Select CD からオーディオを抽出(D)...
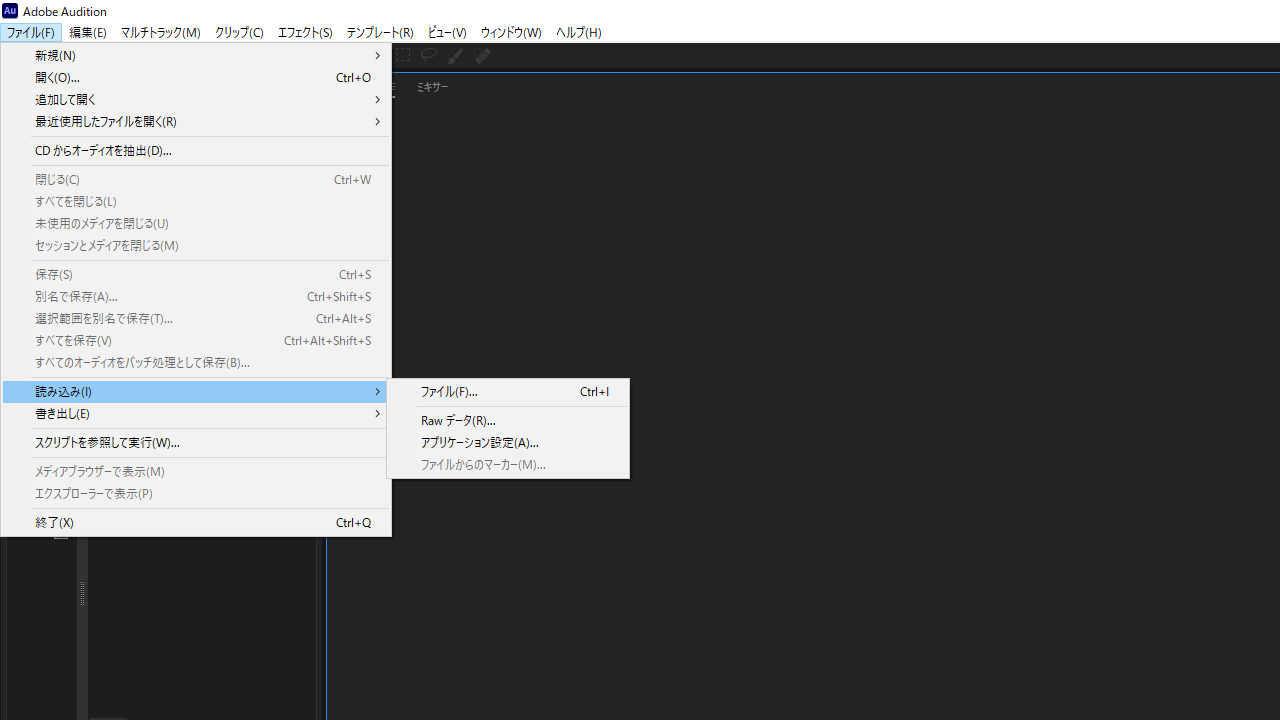Viewport: 1280px width, 720px height. click(x=103, y=151)
